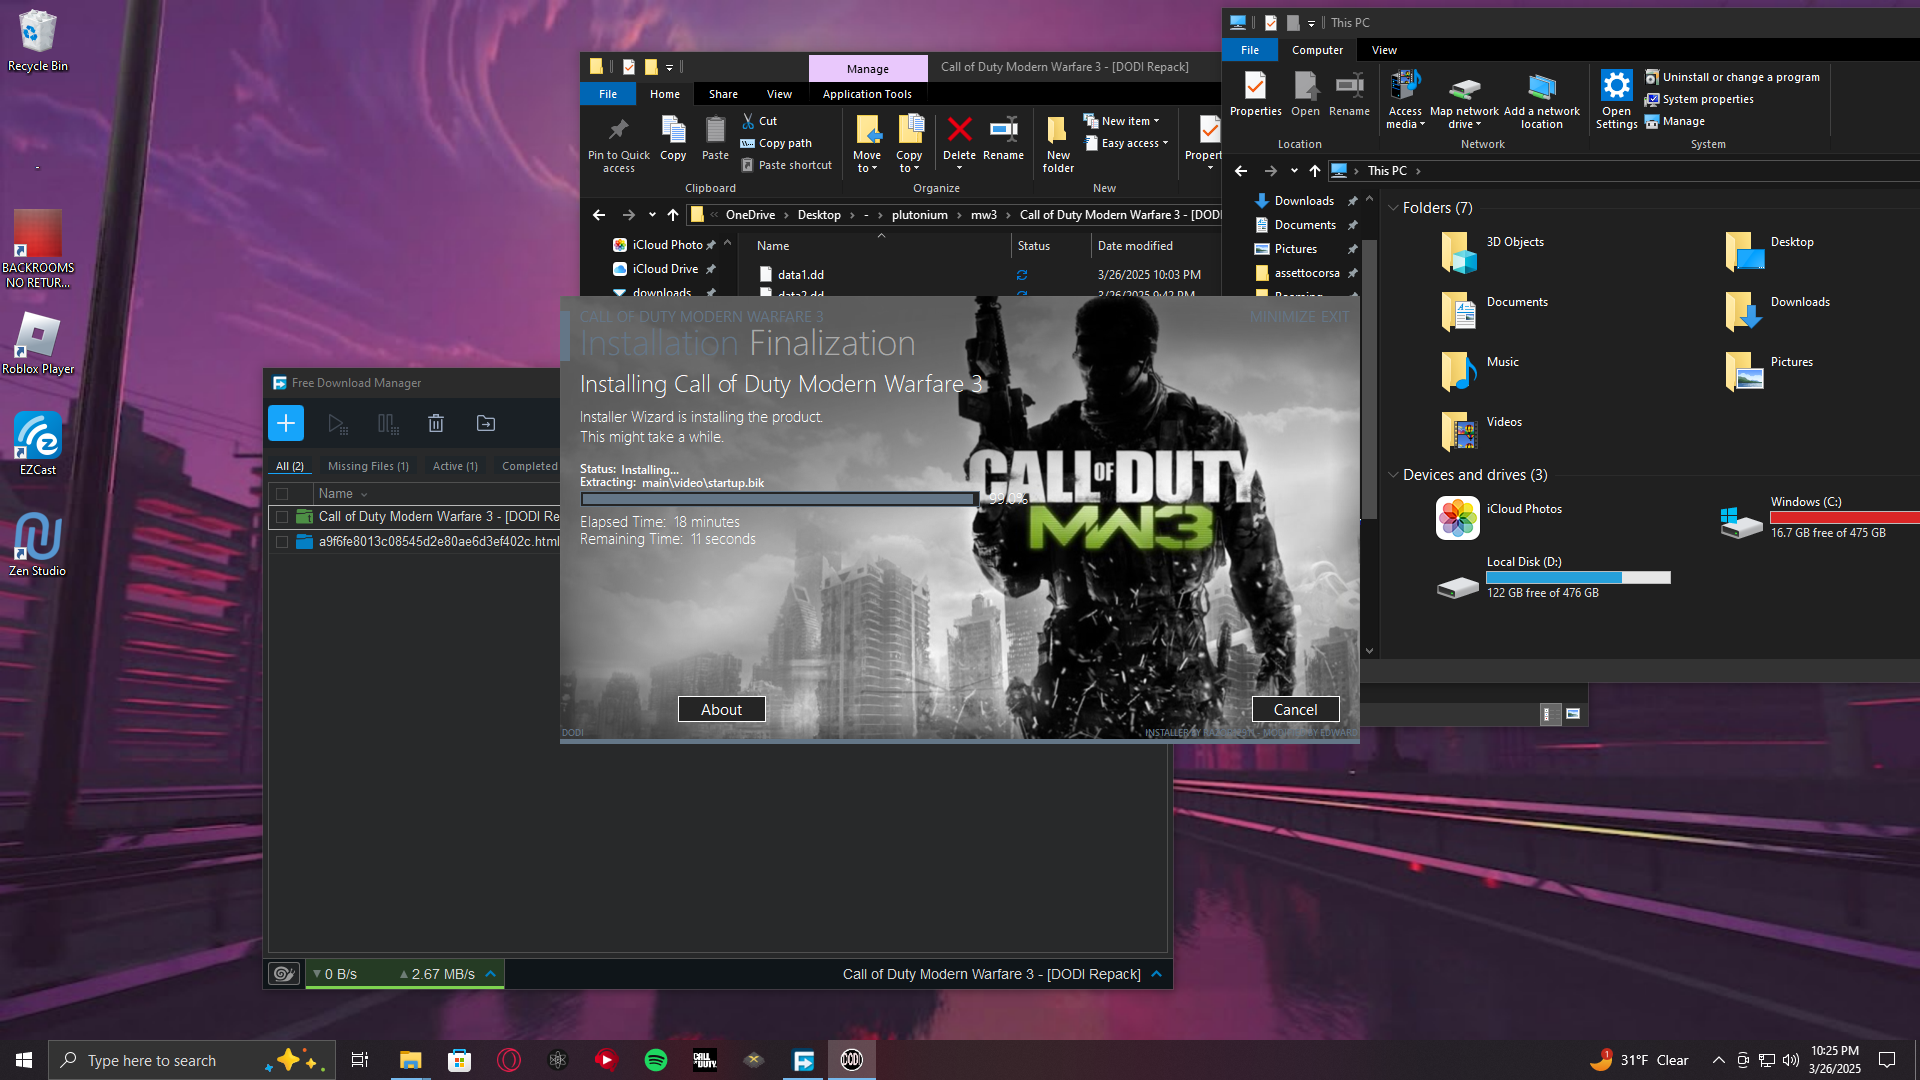The image size is (1920, 1080).
Task: Click the move-to-folder icon in Download Manager
Action: click(486, 424)
